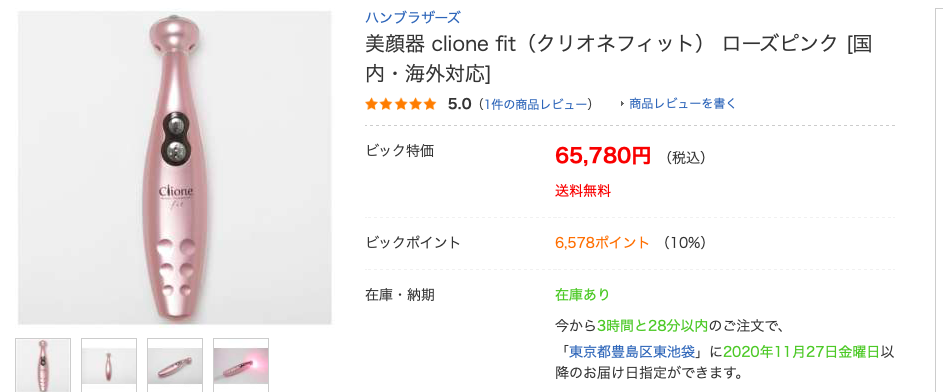Click the product title 美顔器 clione fit
The image size is (943, 392).
(x=619, y=58)
